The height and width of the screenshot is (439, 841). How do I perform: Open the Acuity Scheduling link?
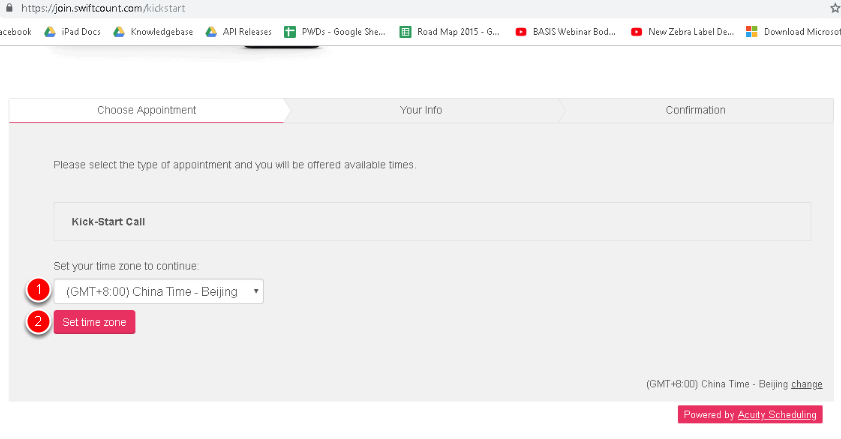pyautogui.click(x=777, y=414)
